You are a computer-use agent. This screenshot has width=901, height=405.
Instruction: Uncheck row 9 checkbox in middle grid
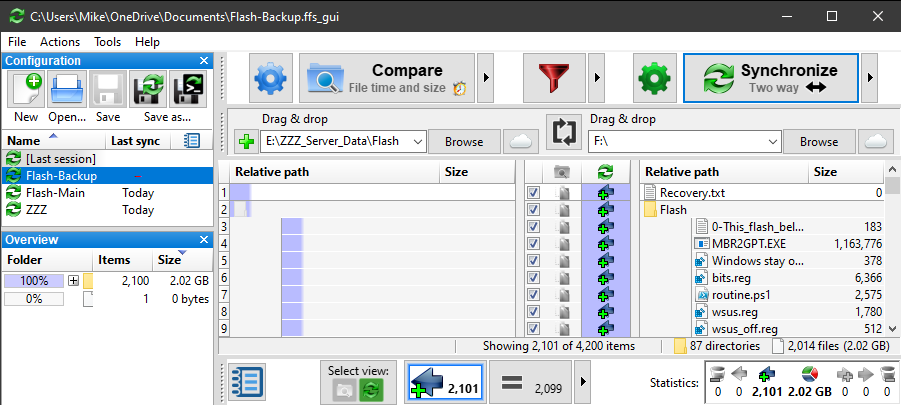pos(533,329)
